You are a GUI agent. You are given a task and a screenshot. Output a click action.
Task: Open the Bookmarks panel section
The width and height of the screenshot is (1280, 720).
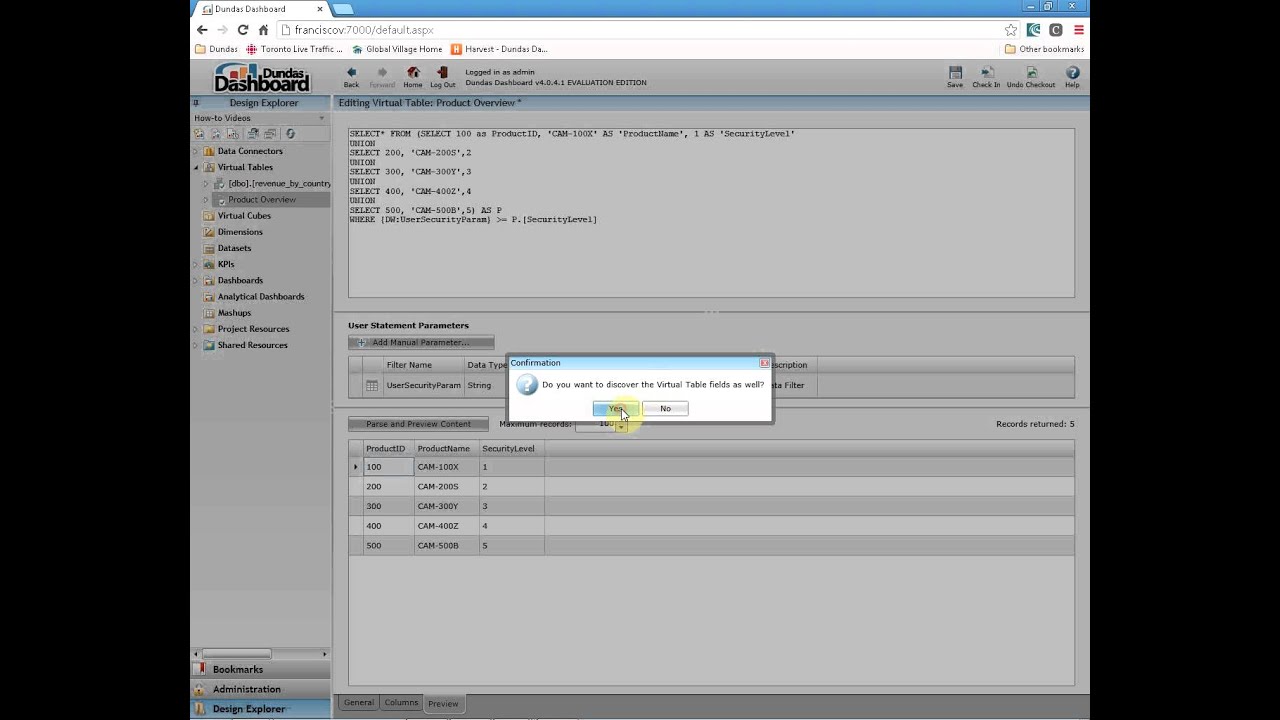[x=260, y=669]
